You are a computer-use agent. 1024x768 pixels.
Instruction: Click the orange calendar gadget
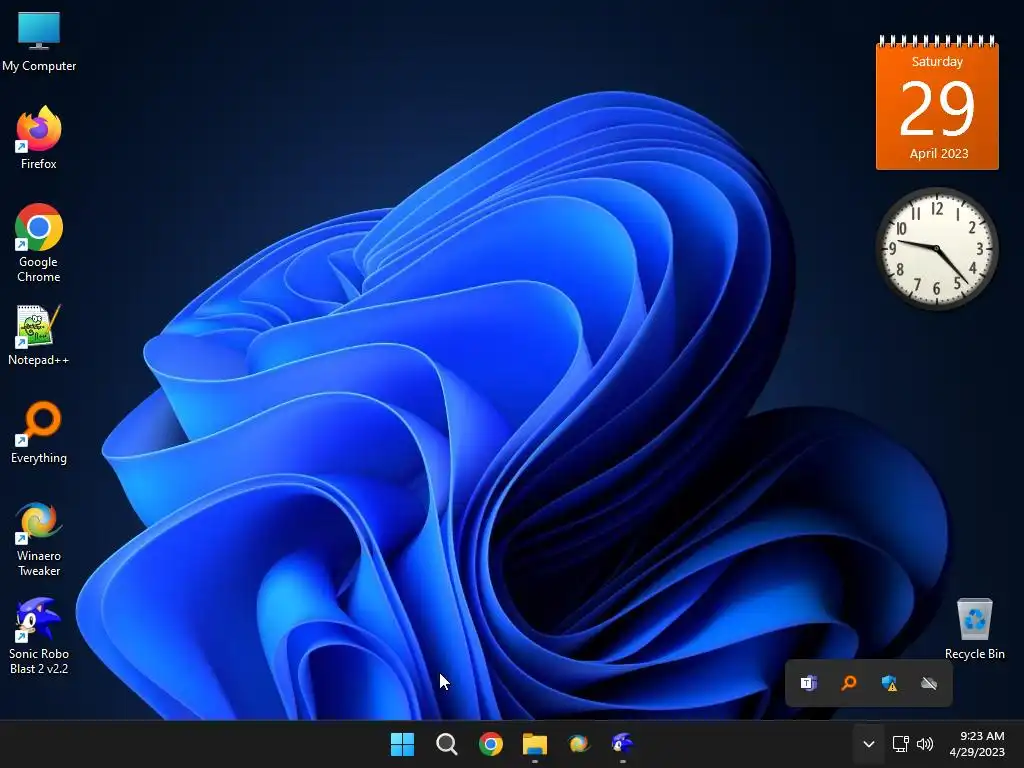tap(937, 103)
